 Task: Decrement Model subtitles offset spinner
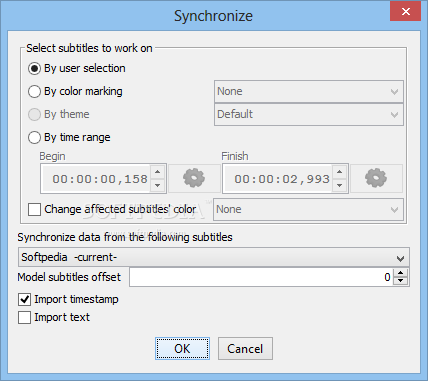pyautogui.click(x=400, y=281)
